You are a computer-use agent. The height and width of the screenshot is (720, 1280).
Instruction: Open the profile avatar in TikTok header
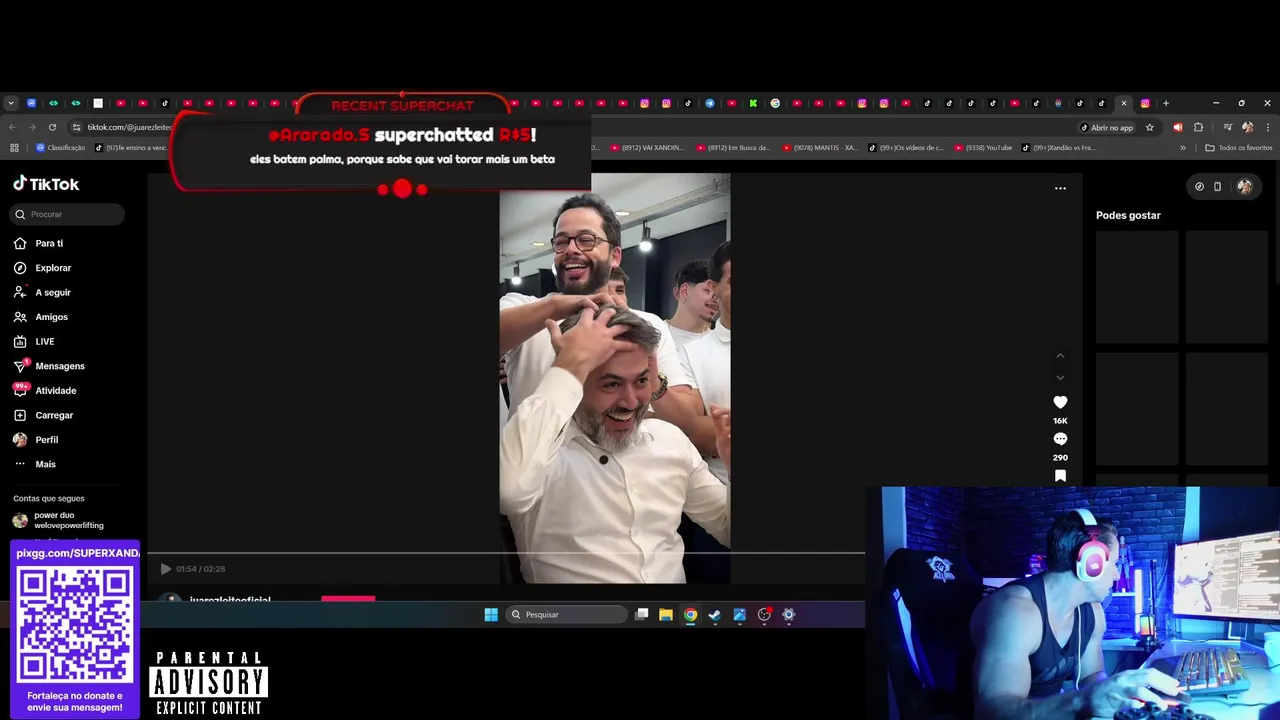click(1245, 186)
